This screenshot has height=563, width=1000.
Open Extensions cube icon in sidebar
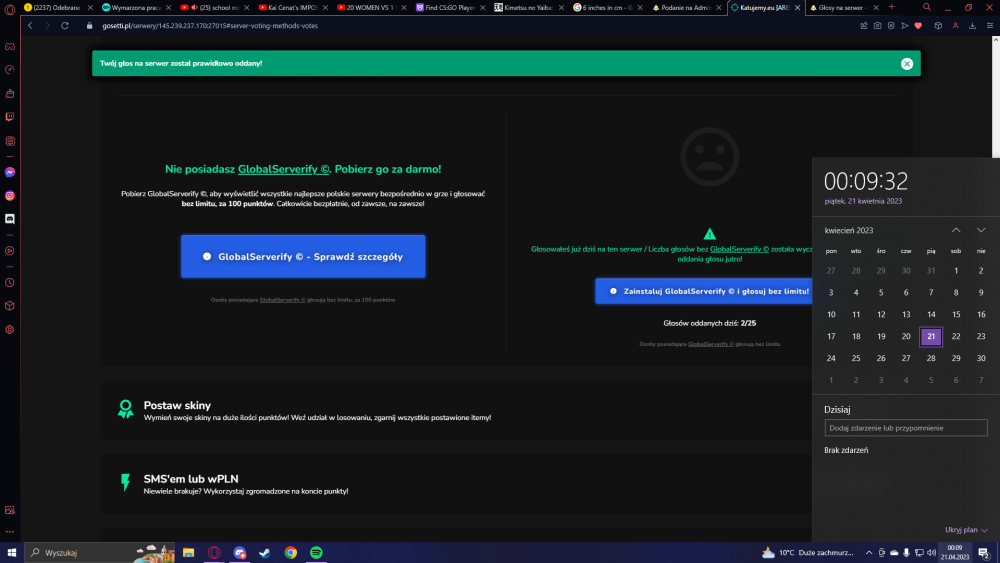pos(10,306)
